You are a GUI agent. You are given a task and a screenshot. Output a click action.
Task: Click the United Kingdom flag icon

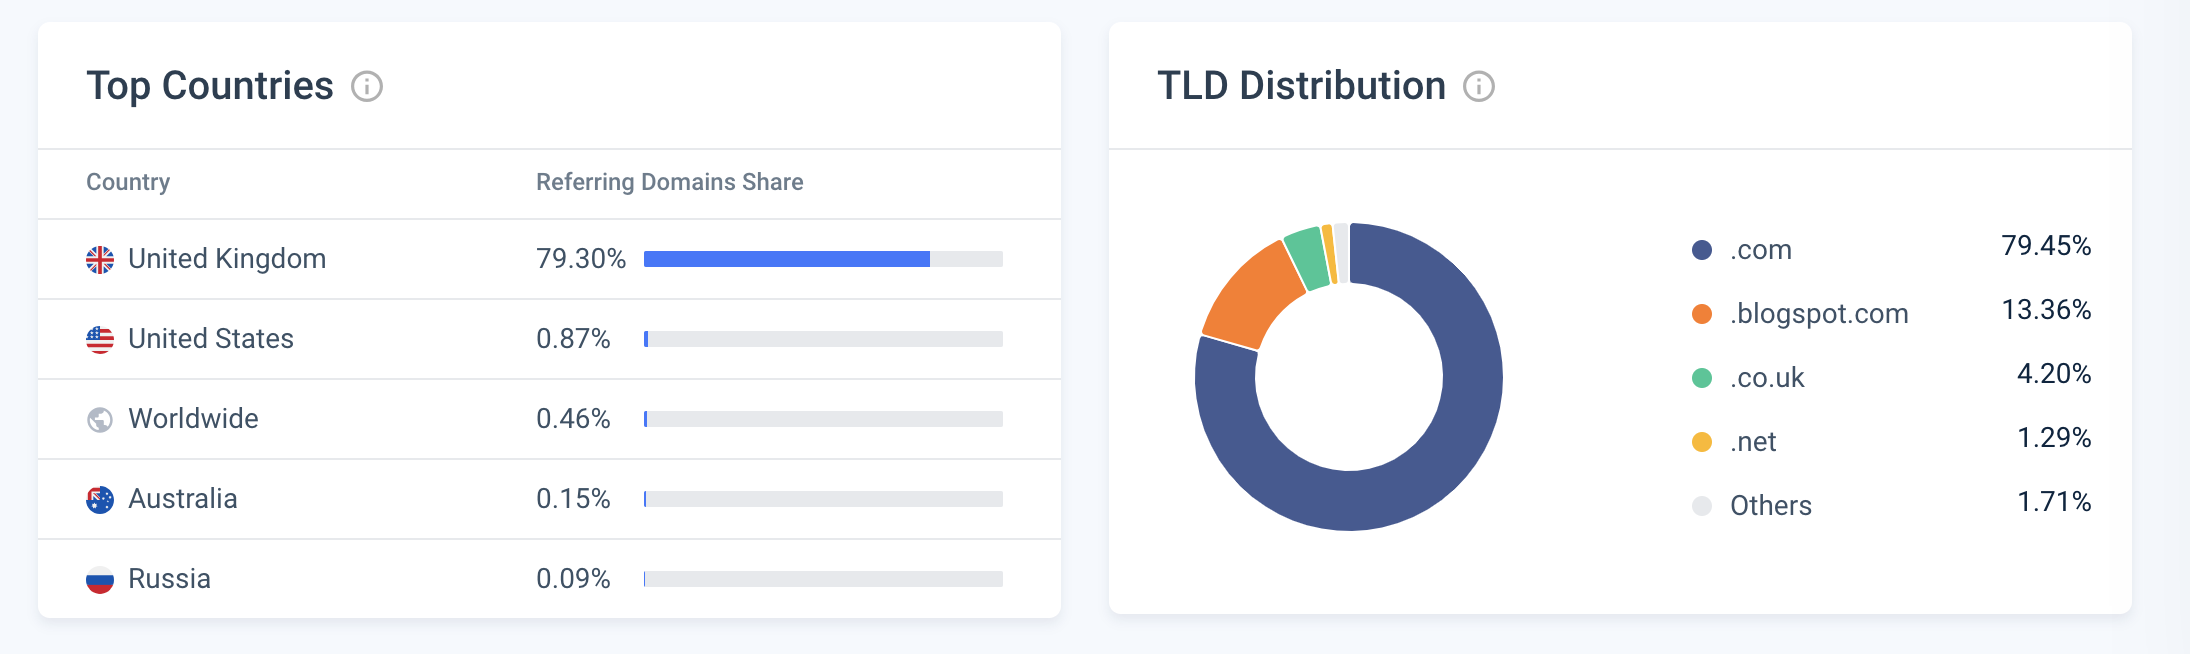click(100, 260)
